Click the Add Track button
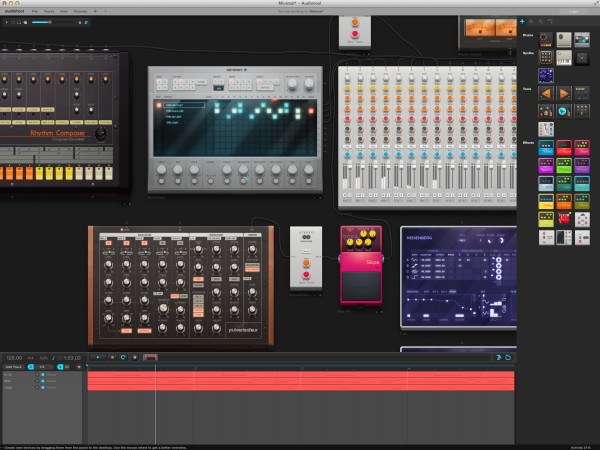This screenshot has width=600, height=450. point(14,367)
